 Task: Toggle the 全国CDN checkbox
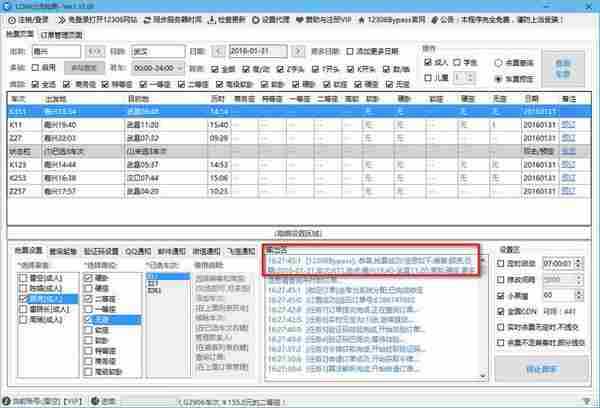coord(501,311)
